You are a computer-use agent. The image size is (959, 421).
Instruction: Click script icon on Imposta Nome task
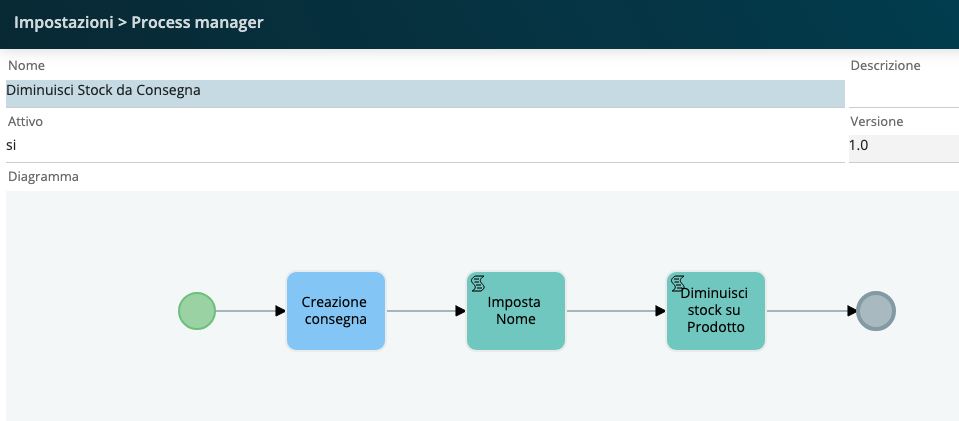tap(478, 283)
